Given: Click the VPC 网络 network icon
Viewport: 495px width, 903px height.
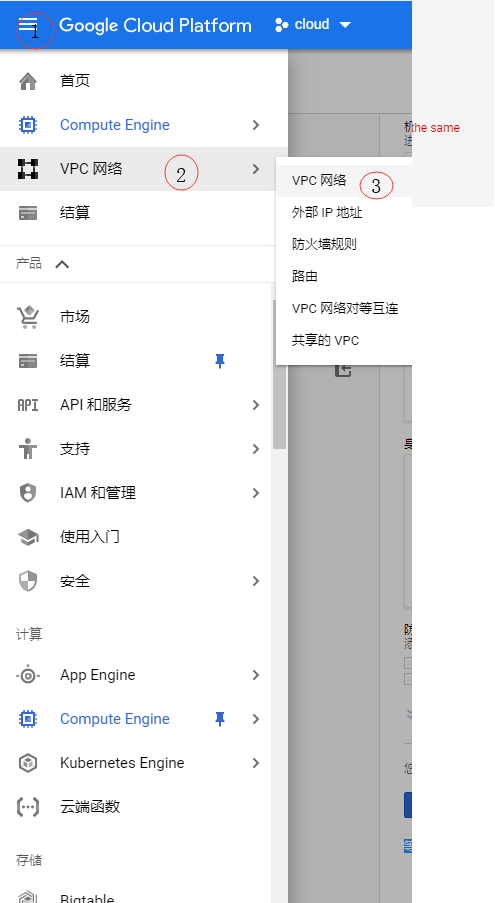Looking at the screenshot, I should [28, 169].
